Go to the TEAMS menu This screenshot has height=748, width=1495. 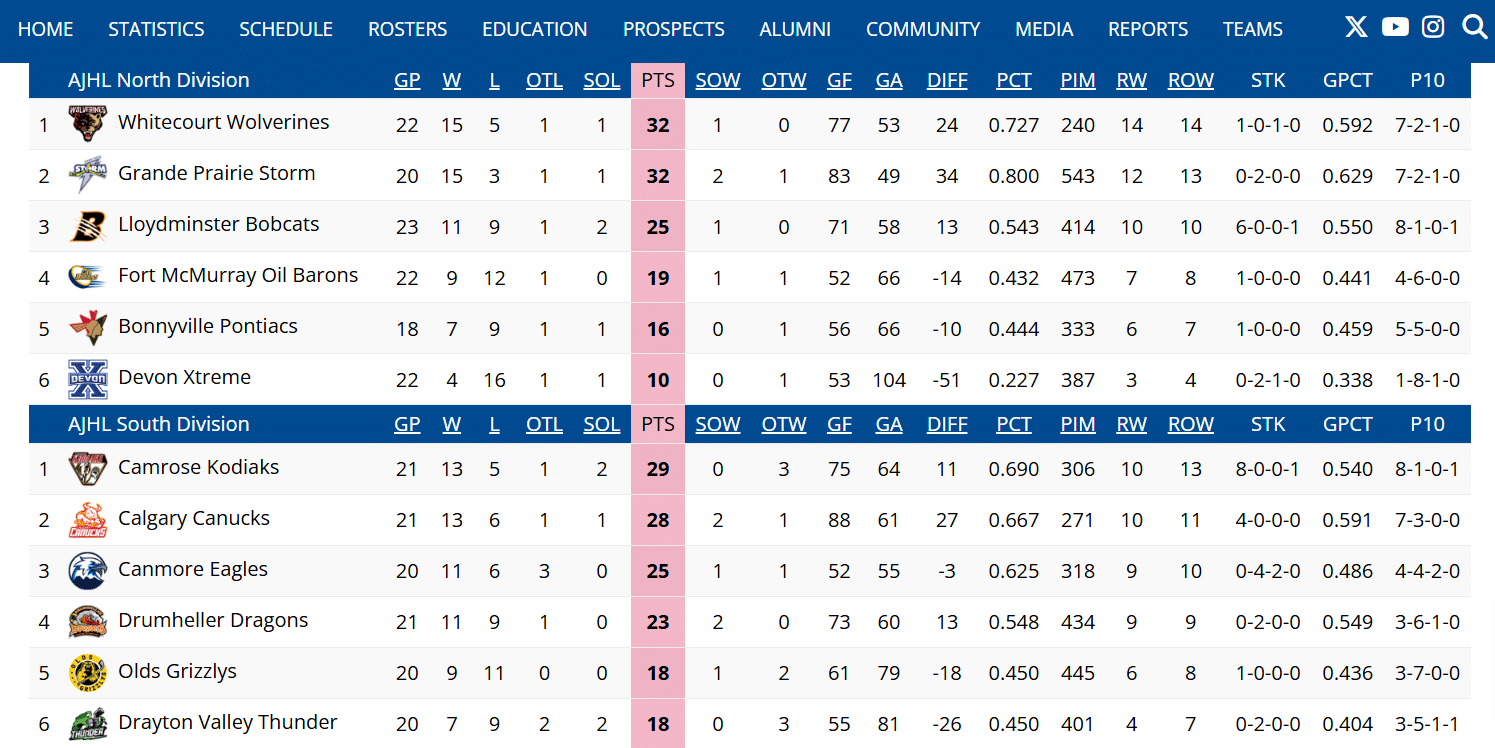[x=1253, y=29]
